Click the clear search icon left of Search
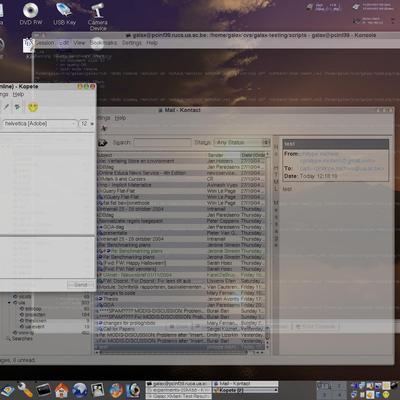This screenshot has width=400, height=400. [x=103, y=143]
